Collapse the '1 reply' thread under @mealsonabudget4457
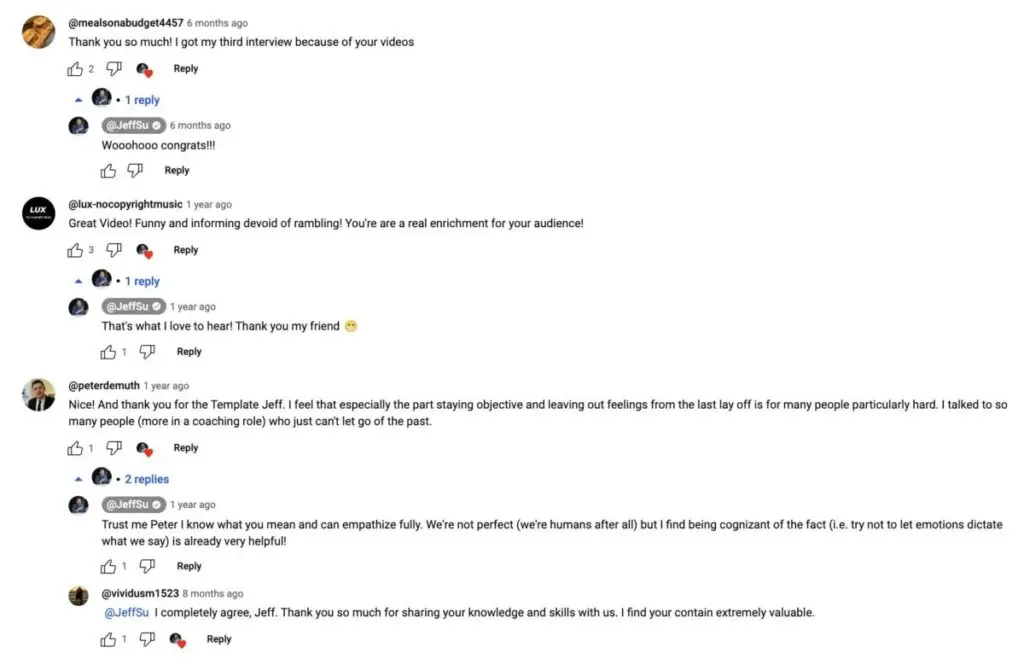 [80, 99]
